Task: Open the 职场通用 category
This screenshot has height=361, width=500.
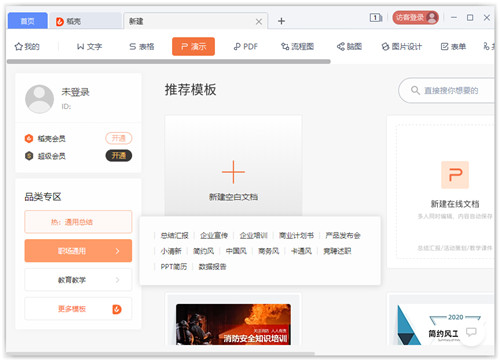Action: pyautogui.click(x=78, y=251)
